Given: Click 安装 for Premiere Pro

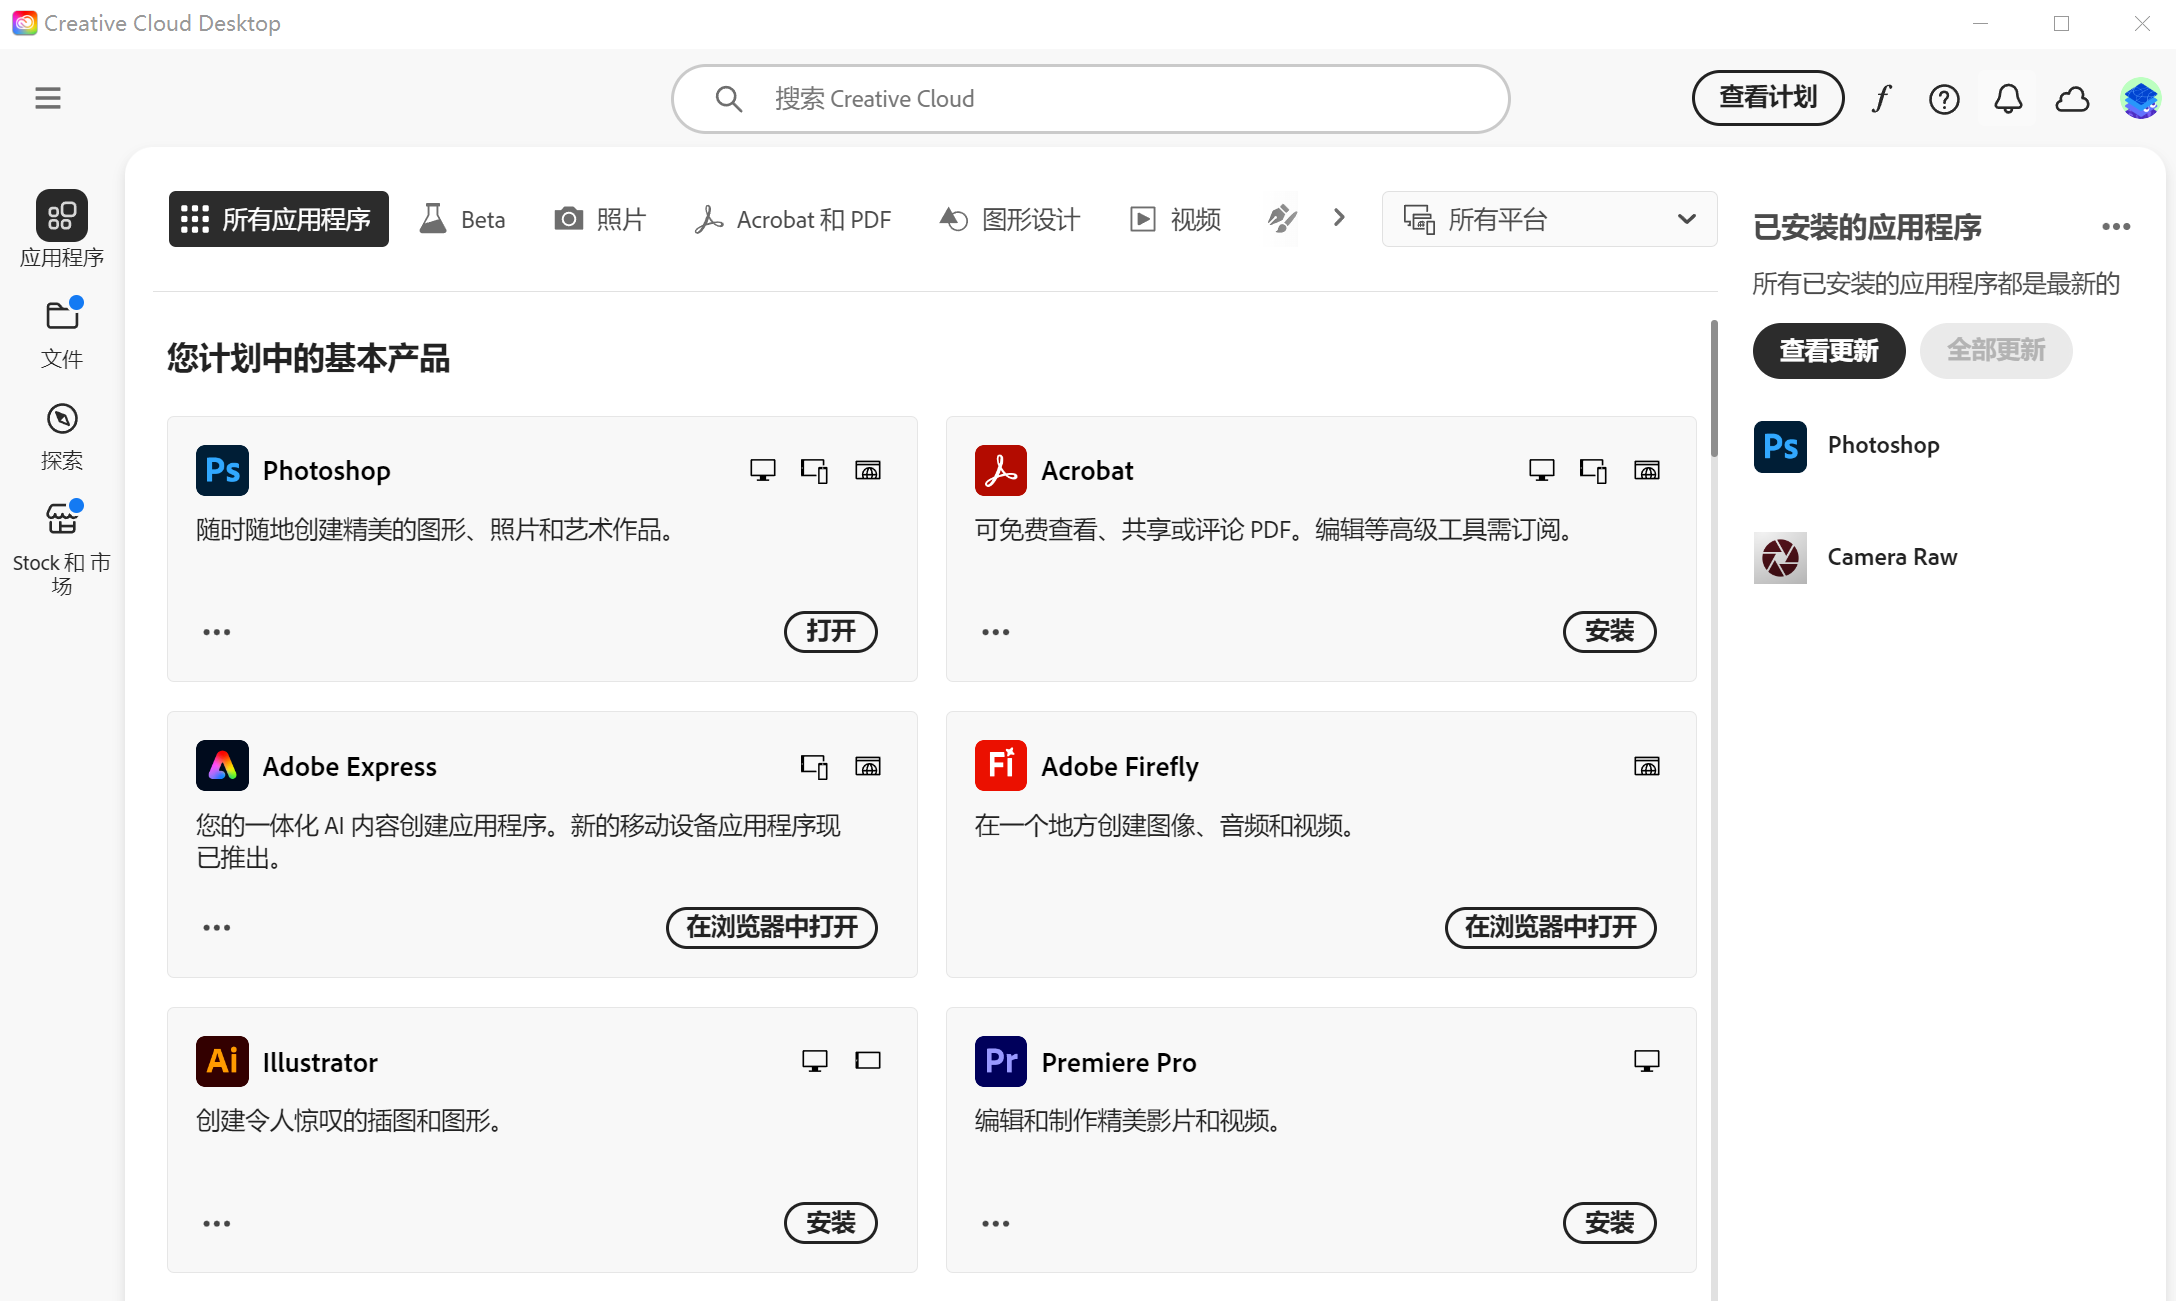Looking at the screenshot, I should (x=1610, y=1223).
